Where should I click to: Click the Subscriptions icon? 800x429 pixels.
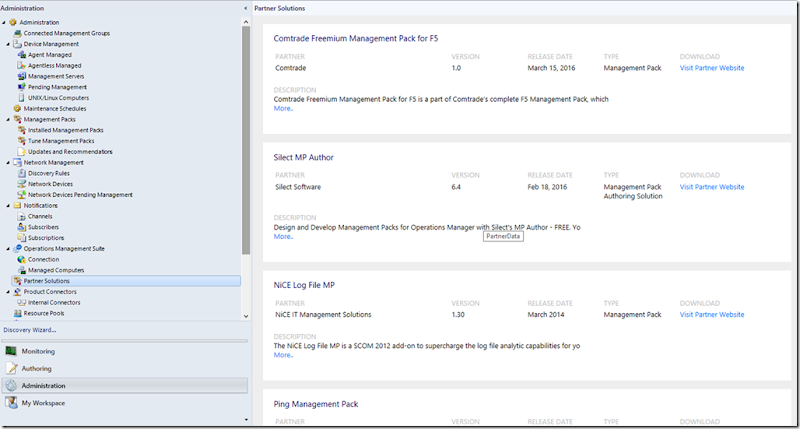pos(21,238)
